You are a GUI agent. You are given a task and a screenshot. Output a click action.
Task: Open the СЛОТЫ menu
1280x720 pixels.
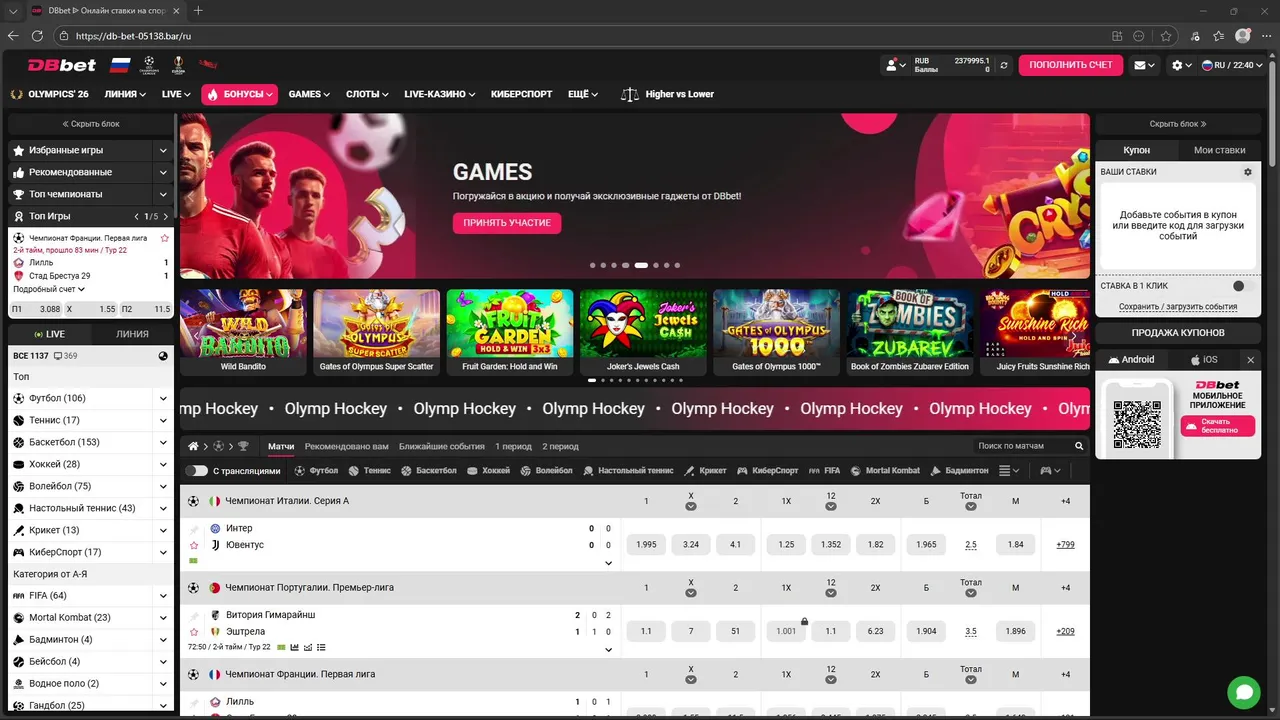pos(367,94)
